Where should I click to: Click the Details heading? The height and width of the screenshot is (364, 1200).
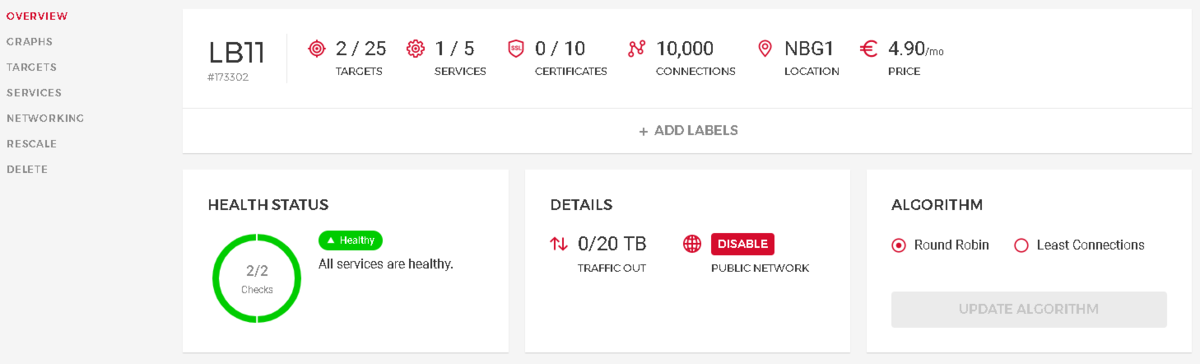click(581, 205)
